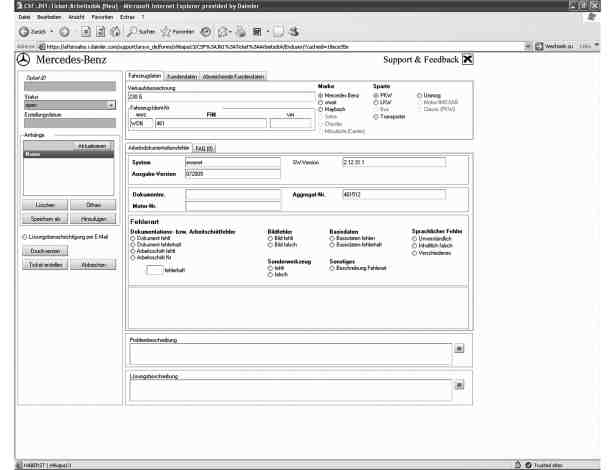615x470 pixels.
Task: Open the Back button history dropdown arrow
Action: [x=52, y=32]
